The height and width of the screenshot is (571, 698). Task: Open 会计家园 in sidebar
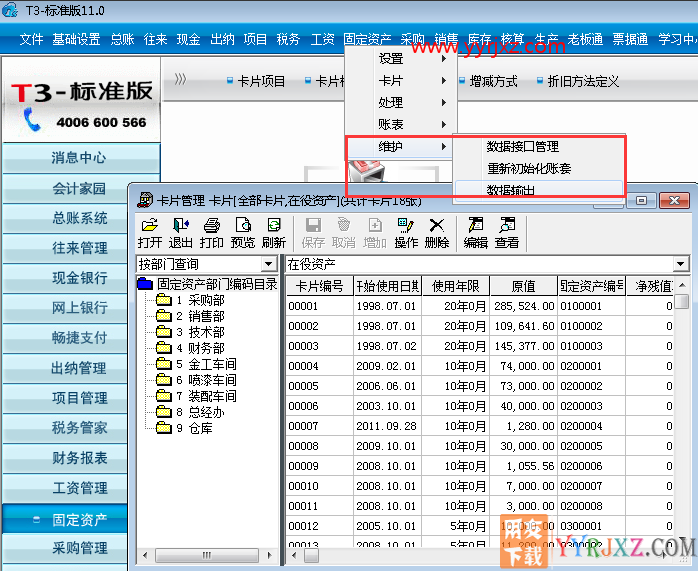tap(79, 188)
